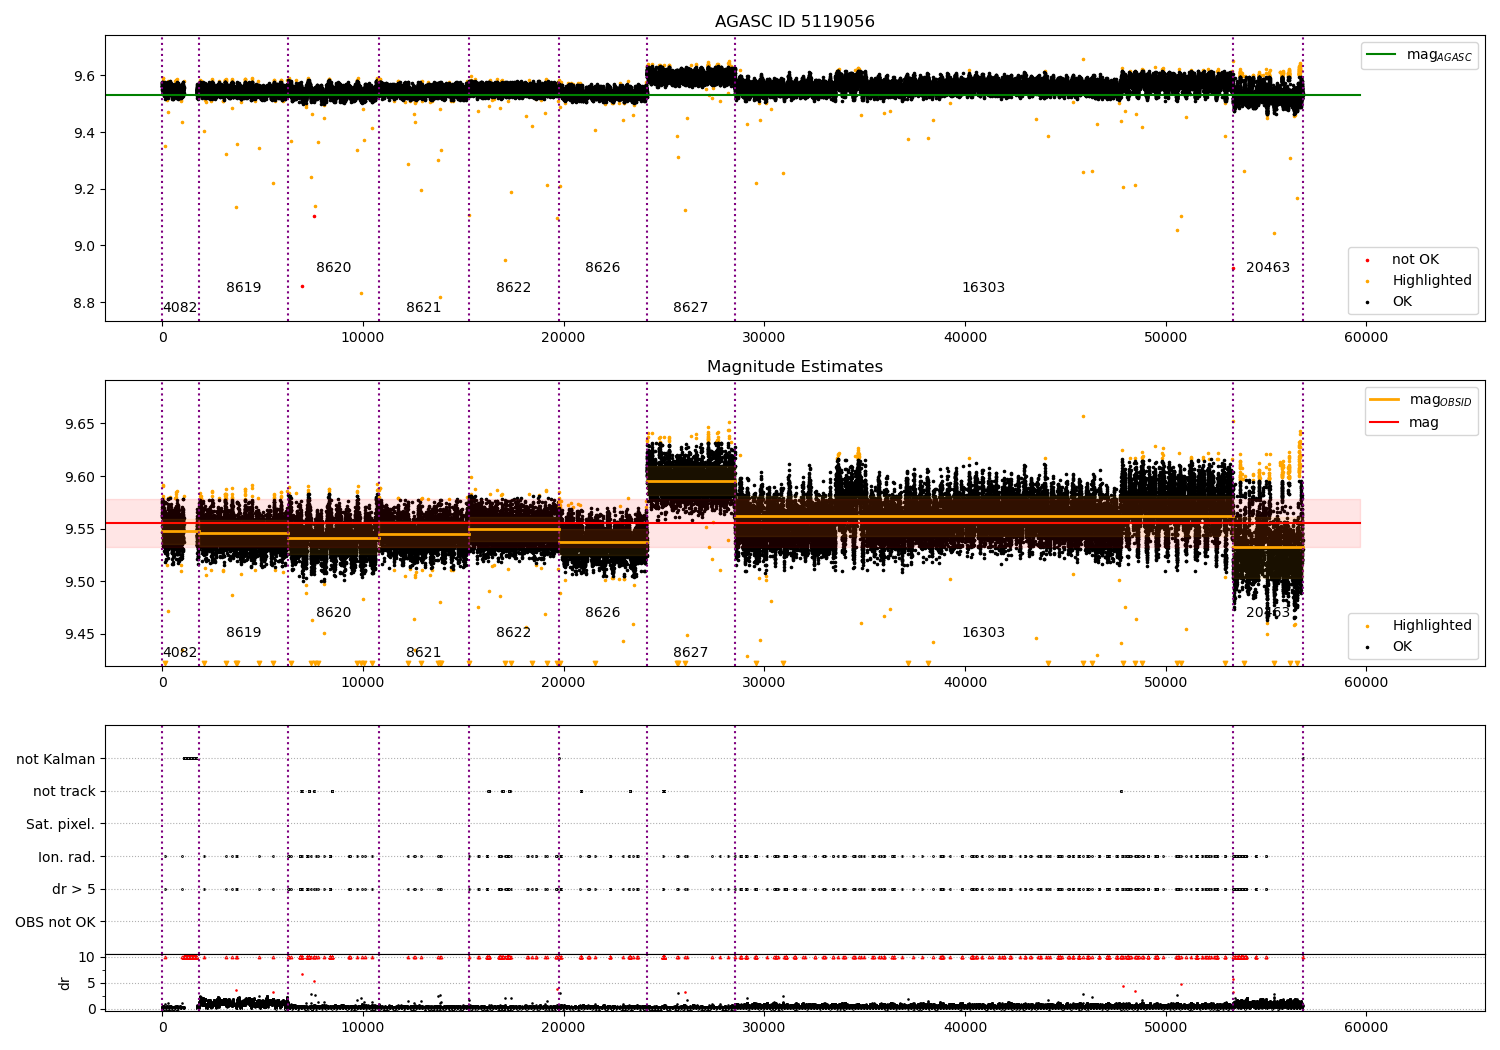Click x-axis tick 60000 under top plot

click(x=1366, y=338)
